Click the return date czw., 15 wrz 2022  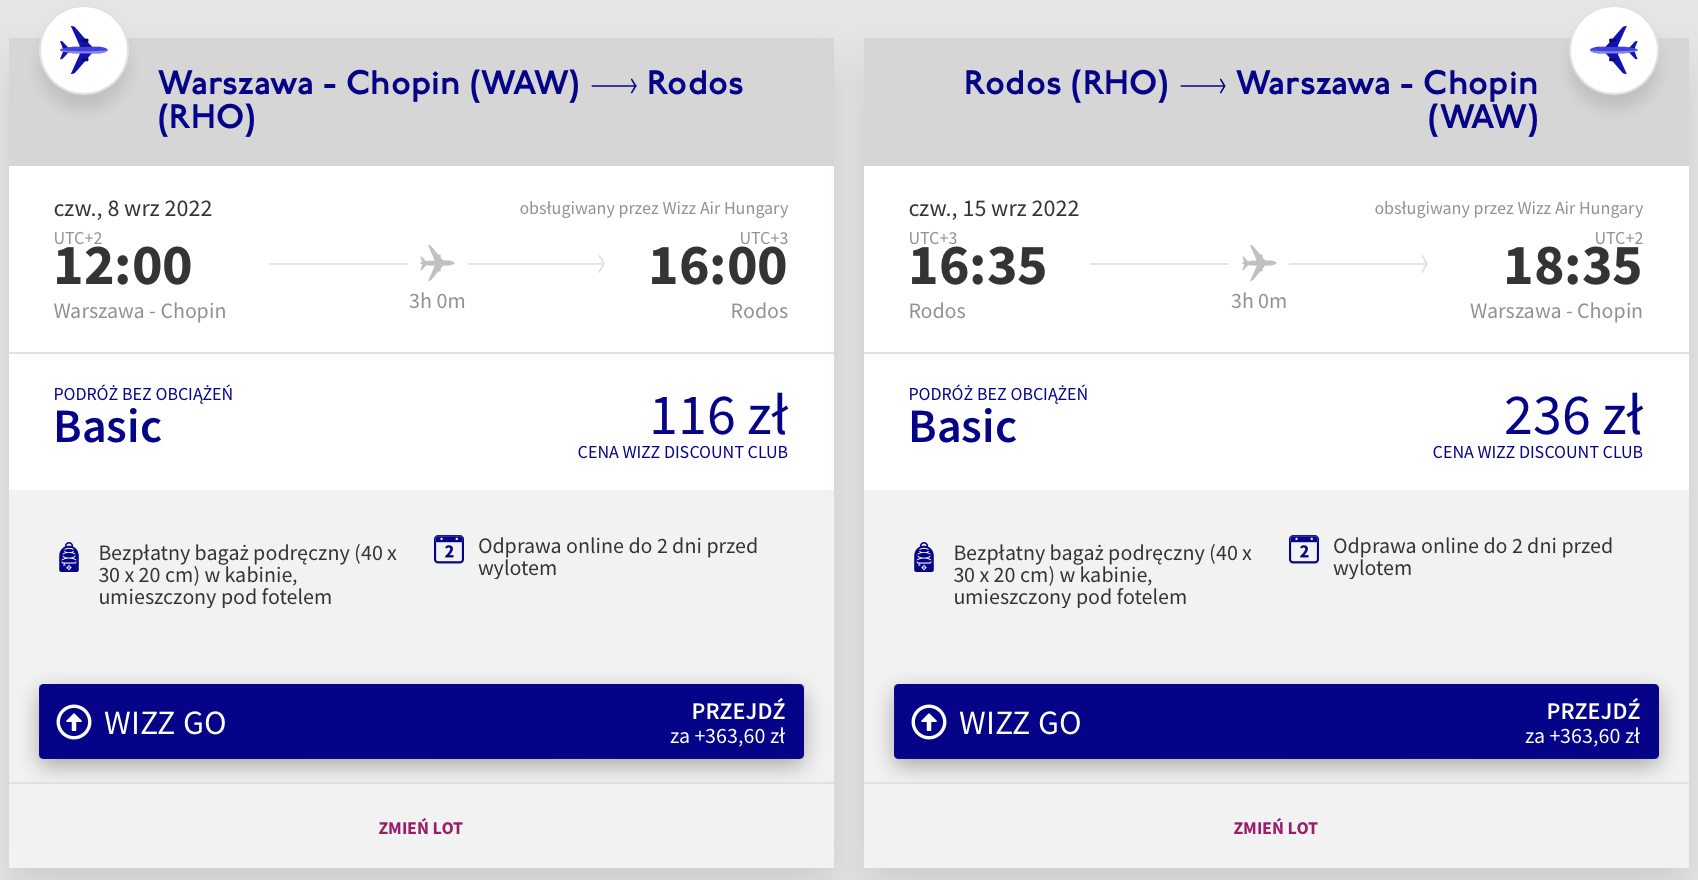click(x=994, y=209)
